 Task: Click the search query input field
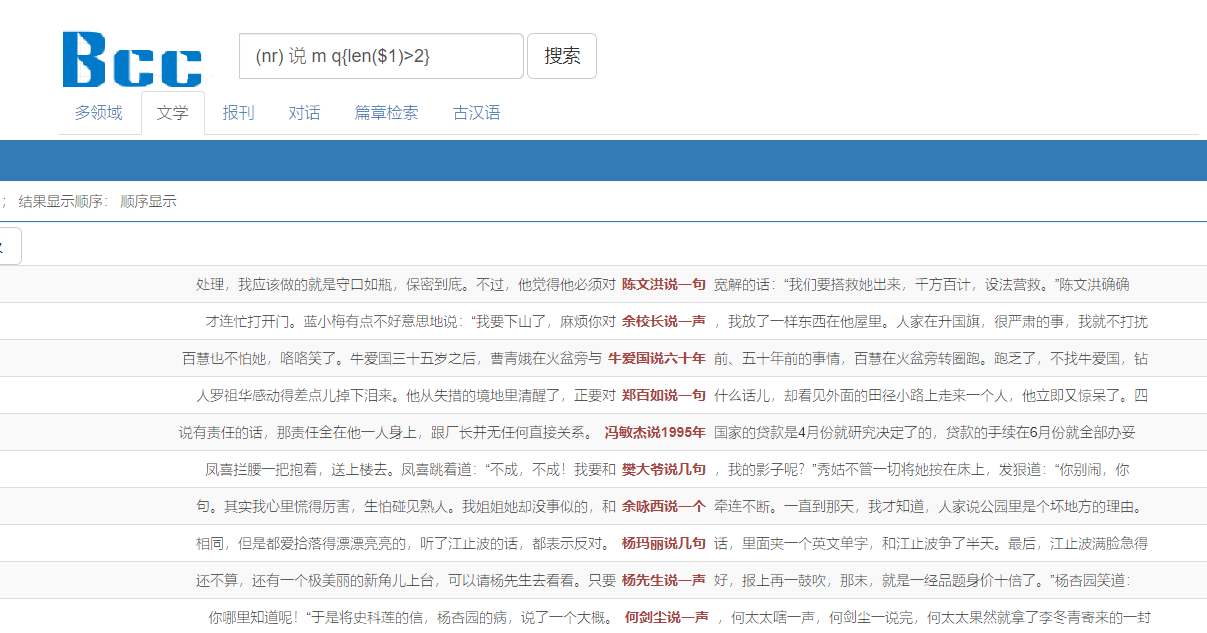coord(380,56)
